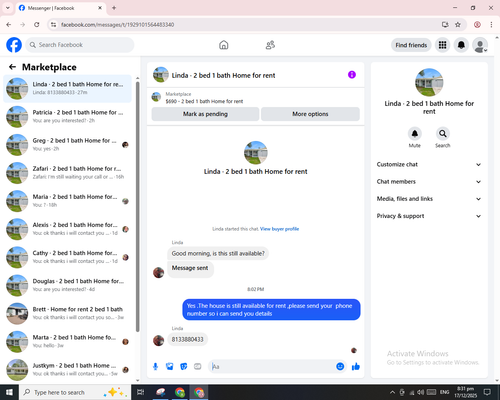Click the Facebook logo
The height and width of the screenshot is (400, 500).
14,45
